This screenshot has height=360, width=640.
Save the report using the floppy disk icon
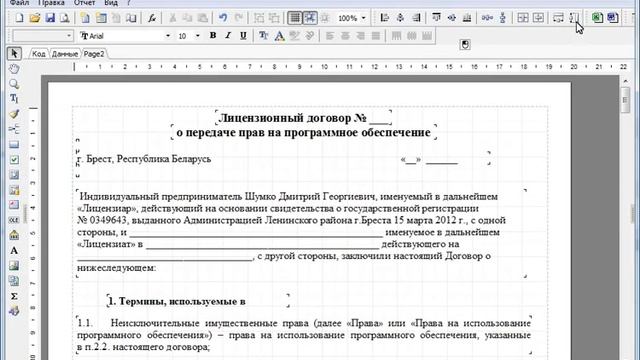coord(50,18)
